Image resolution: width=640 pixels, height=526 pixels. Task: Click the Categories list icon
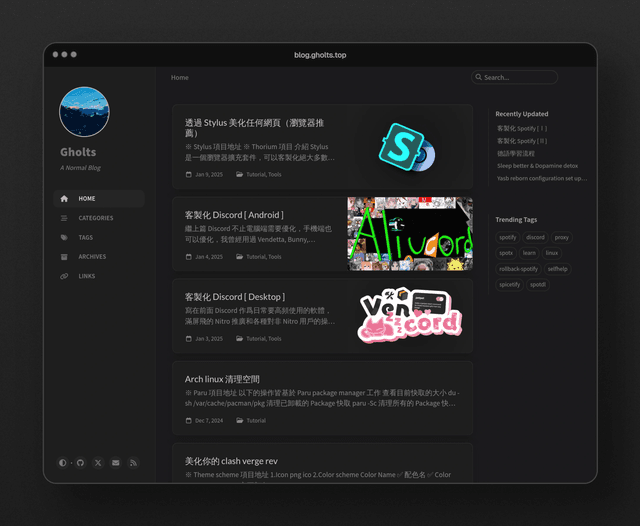pos(64,218)
